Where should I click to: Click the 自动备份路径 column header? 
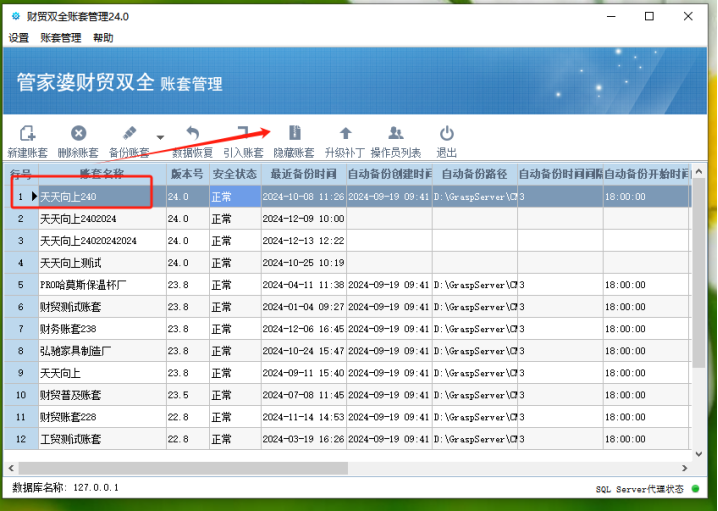click(x=475, y=174)
